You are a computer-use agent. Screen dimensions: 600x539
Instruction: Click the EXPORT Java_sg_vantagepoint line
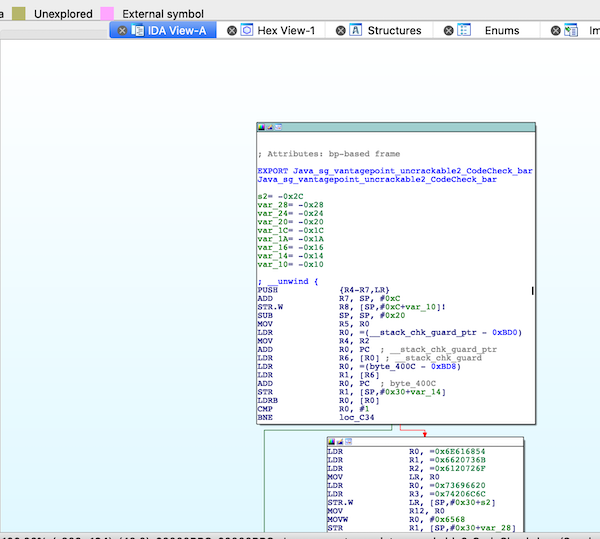(x=395, y=171)
